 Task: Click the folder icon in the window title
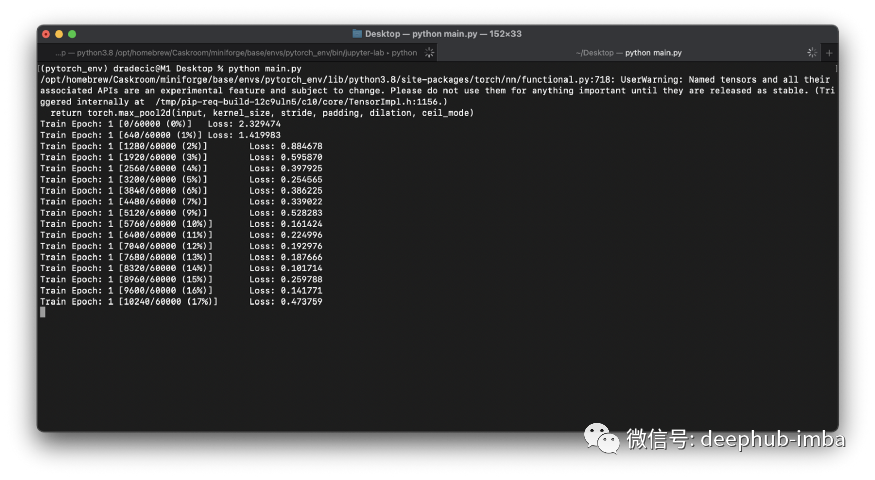pyautogui.click(x=357, y=33)
